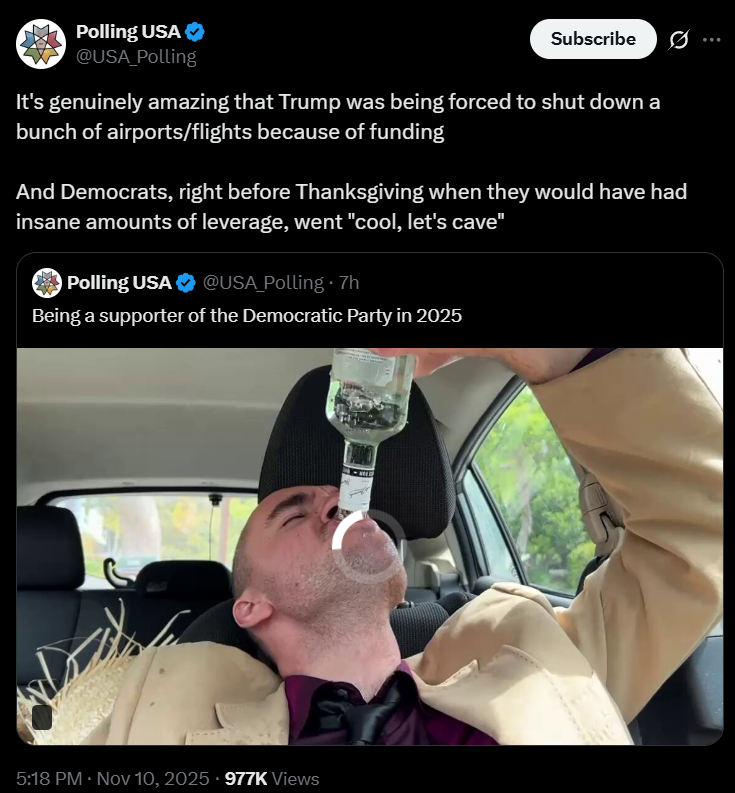Click the Polling USA profile avatar
735x793 pixels.
click(x=41, y=44)
